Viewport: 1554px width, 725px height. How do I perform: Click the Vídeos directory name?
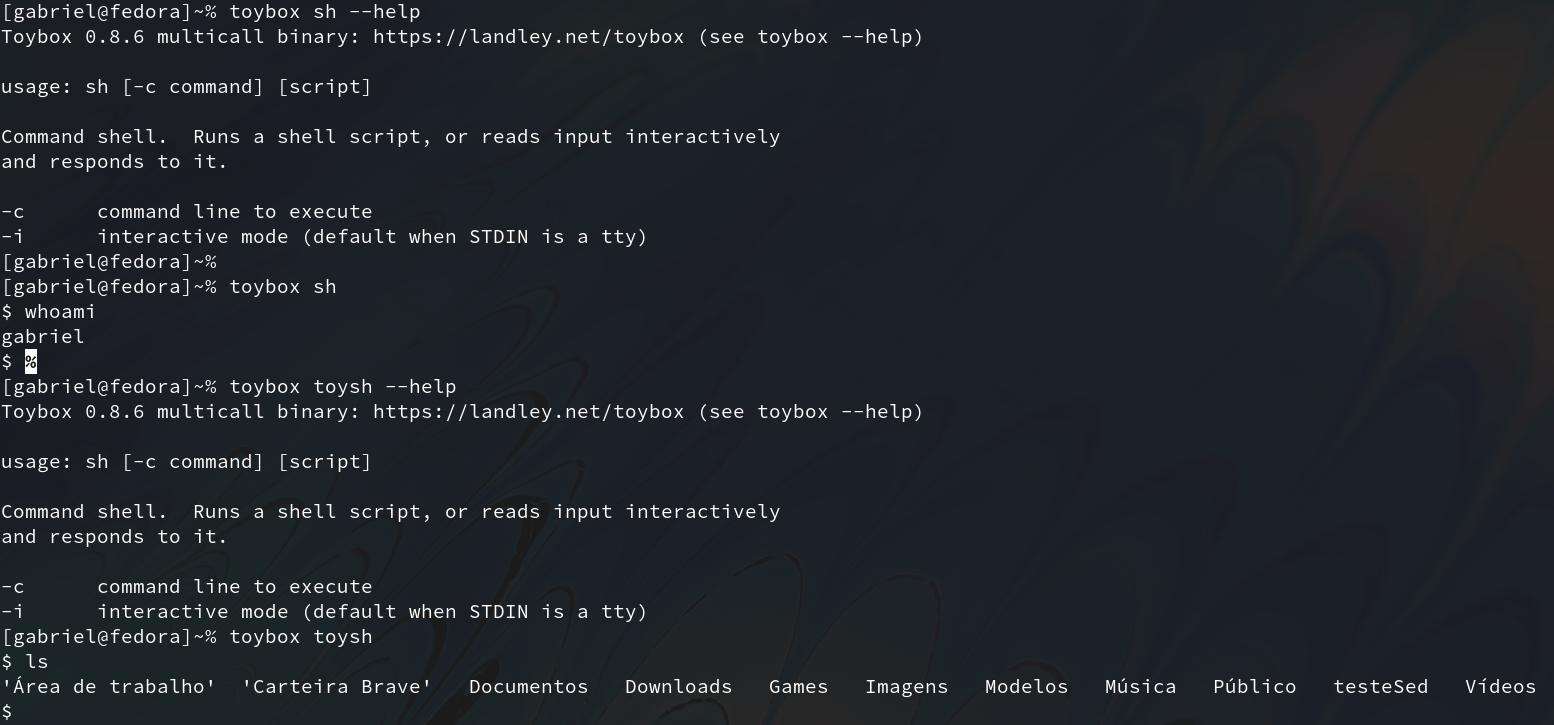click(1500, 686)
